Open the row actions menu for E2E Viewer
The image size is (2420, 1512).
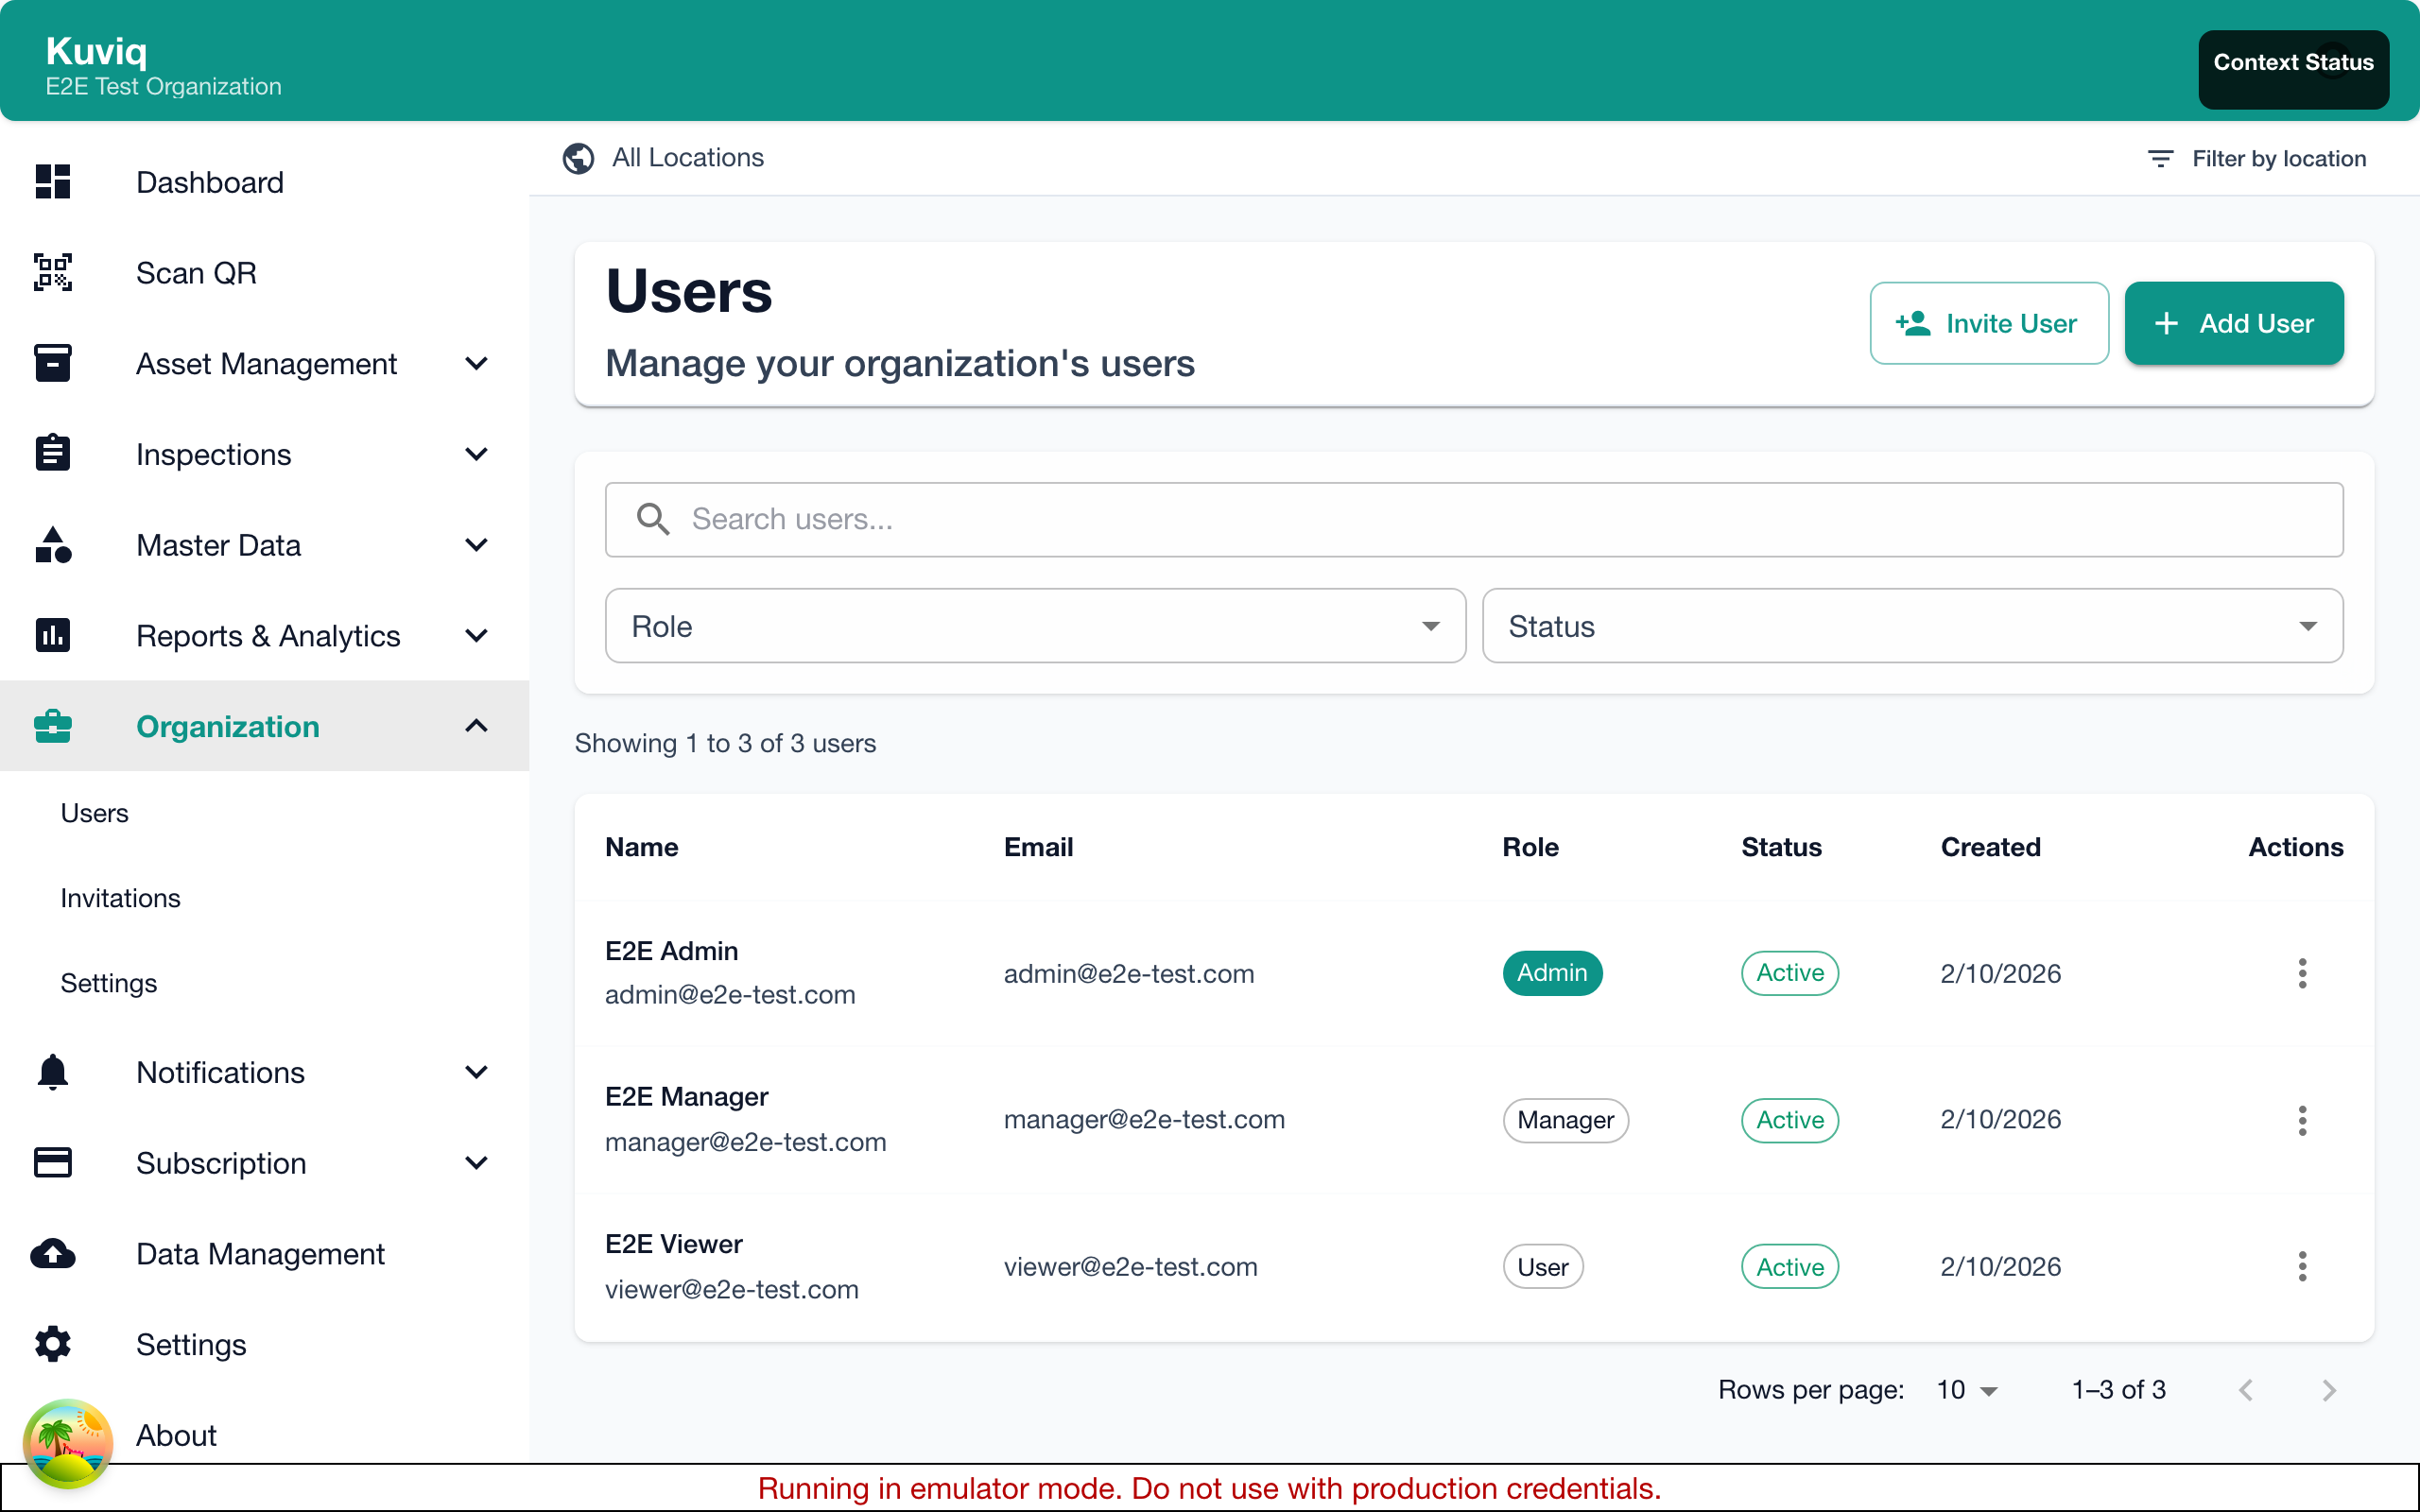pyautogui.click(x=2302, y=1266)
